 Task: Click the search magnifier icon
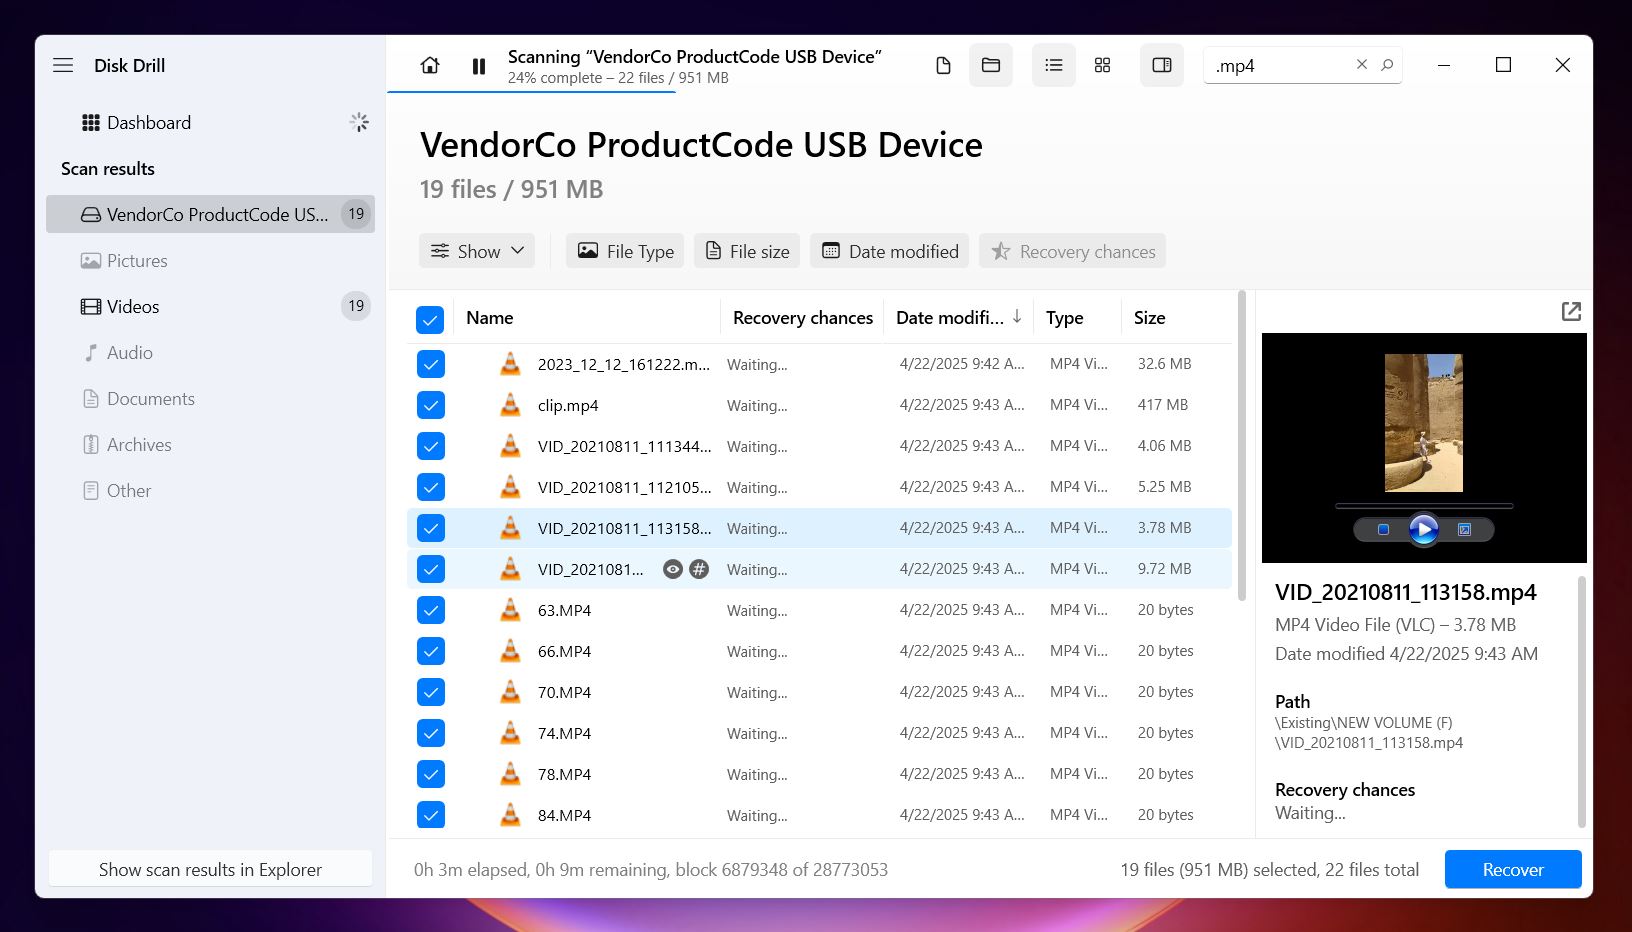tap(1387, 64)
